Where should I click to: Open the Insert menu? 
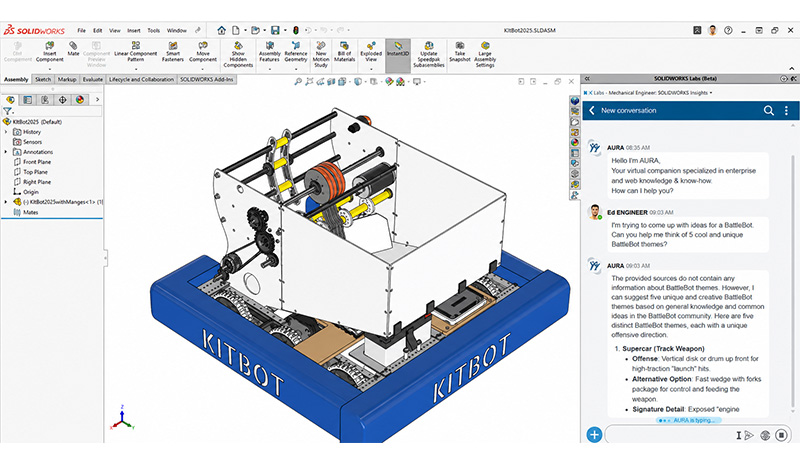point(134,30)
